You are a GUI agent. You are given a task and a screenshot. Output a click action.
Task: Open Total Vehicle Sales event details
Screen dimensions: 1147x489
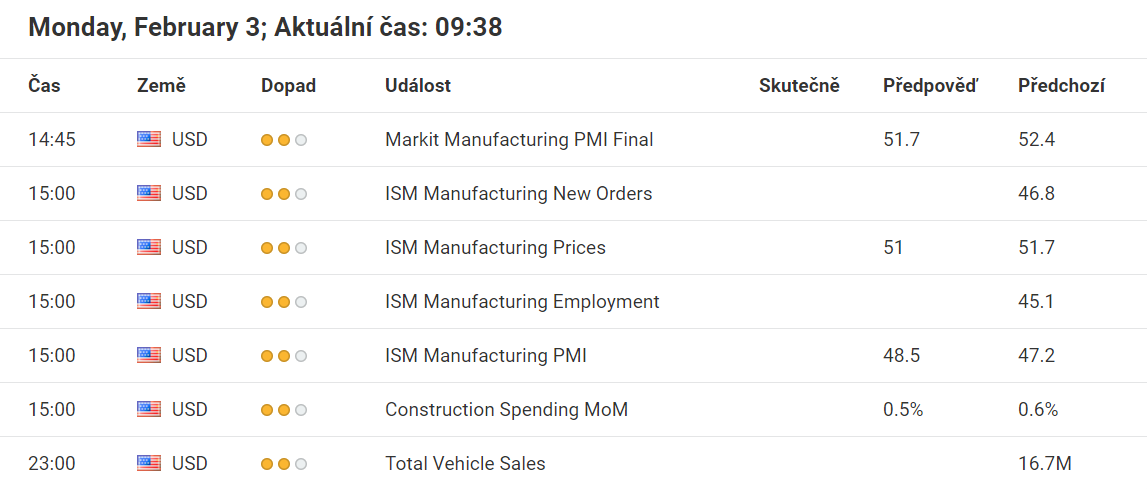[465, 463]
